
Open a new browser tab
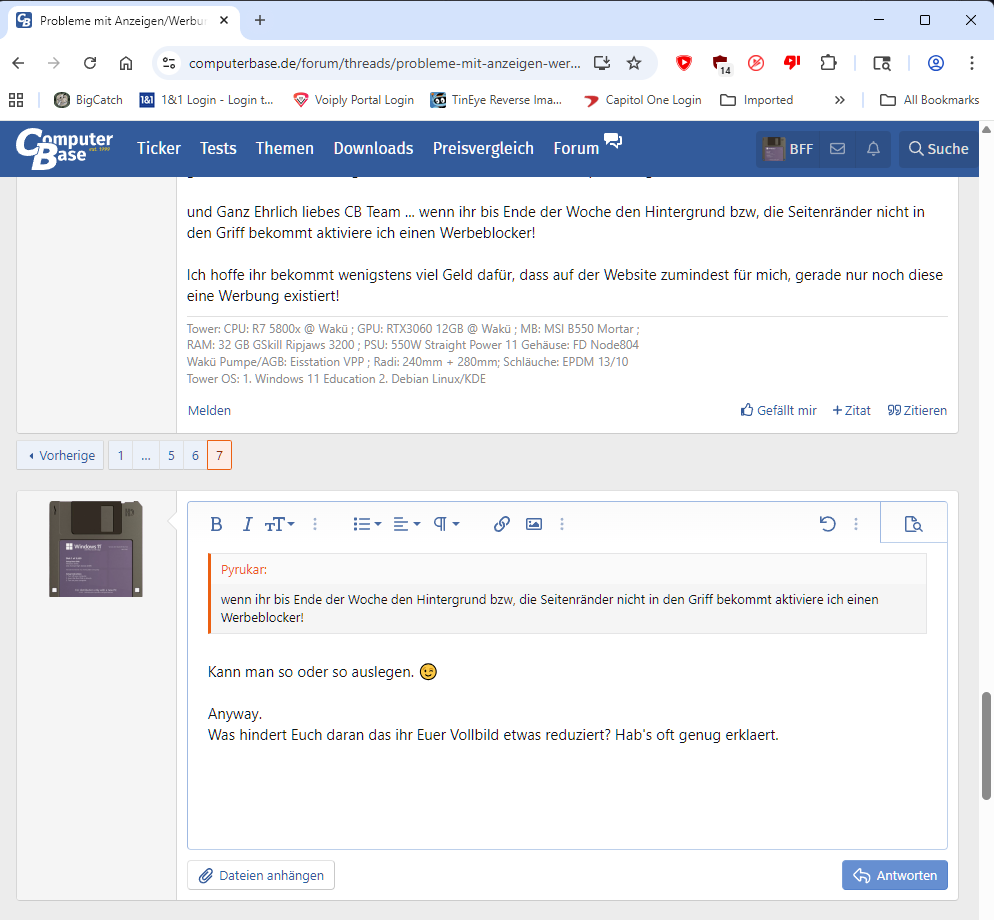coord(260,20)
